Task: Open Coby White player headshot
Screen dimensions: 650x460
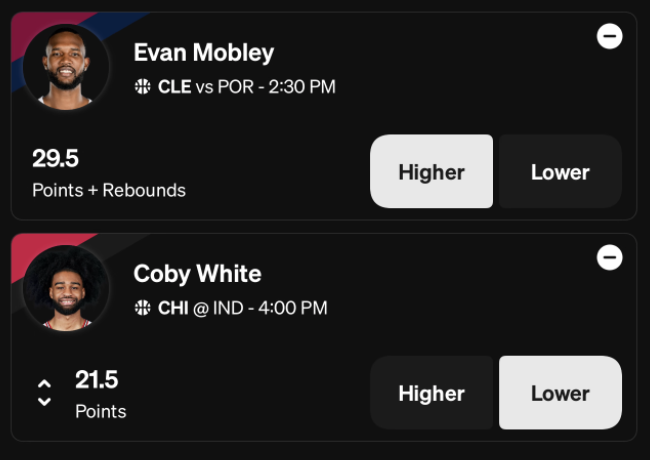Action: [x=66, y=288]
